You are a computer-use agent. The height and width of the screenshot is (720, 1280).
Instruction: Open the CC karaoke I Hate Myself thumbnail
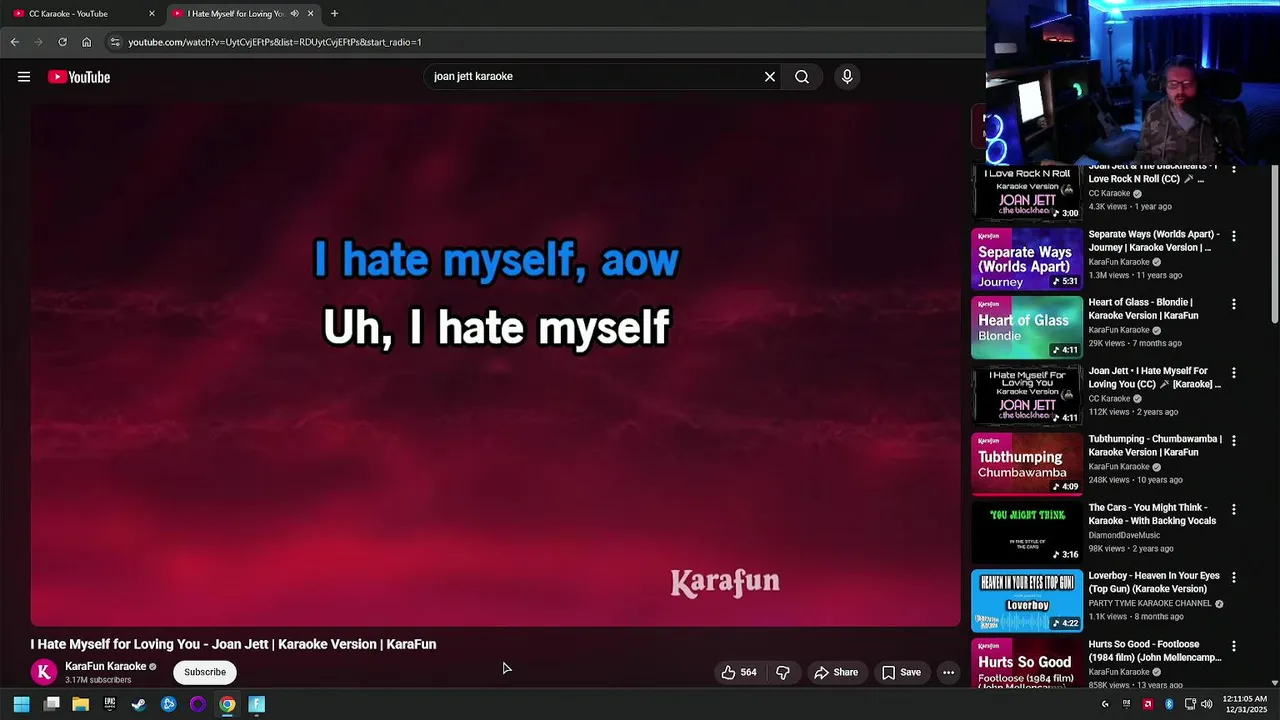(1027, 395)
